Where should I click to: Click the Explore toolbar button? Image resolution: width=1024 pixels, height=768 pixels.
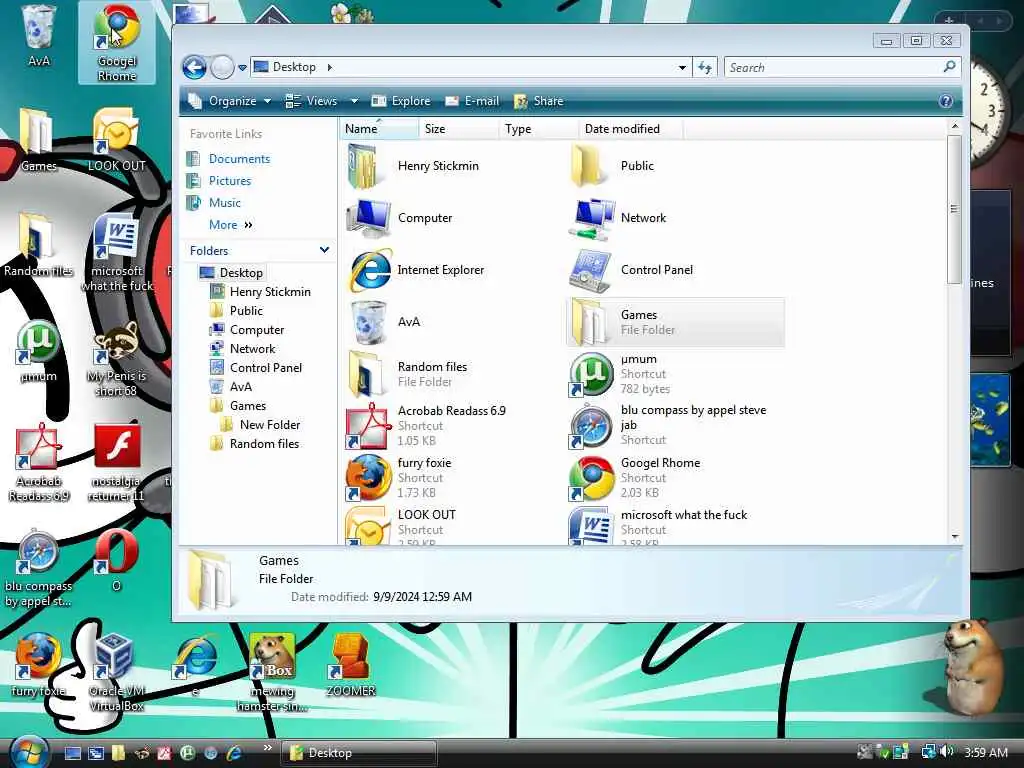[401, 101]
